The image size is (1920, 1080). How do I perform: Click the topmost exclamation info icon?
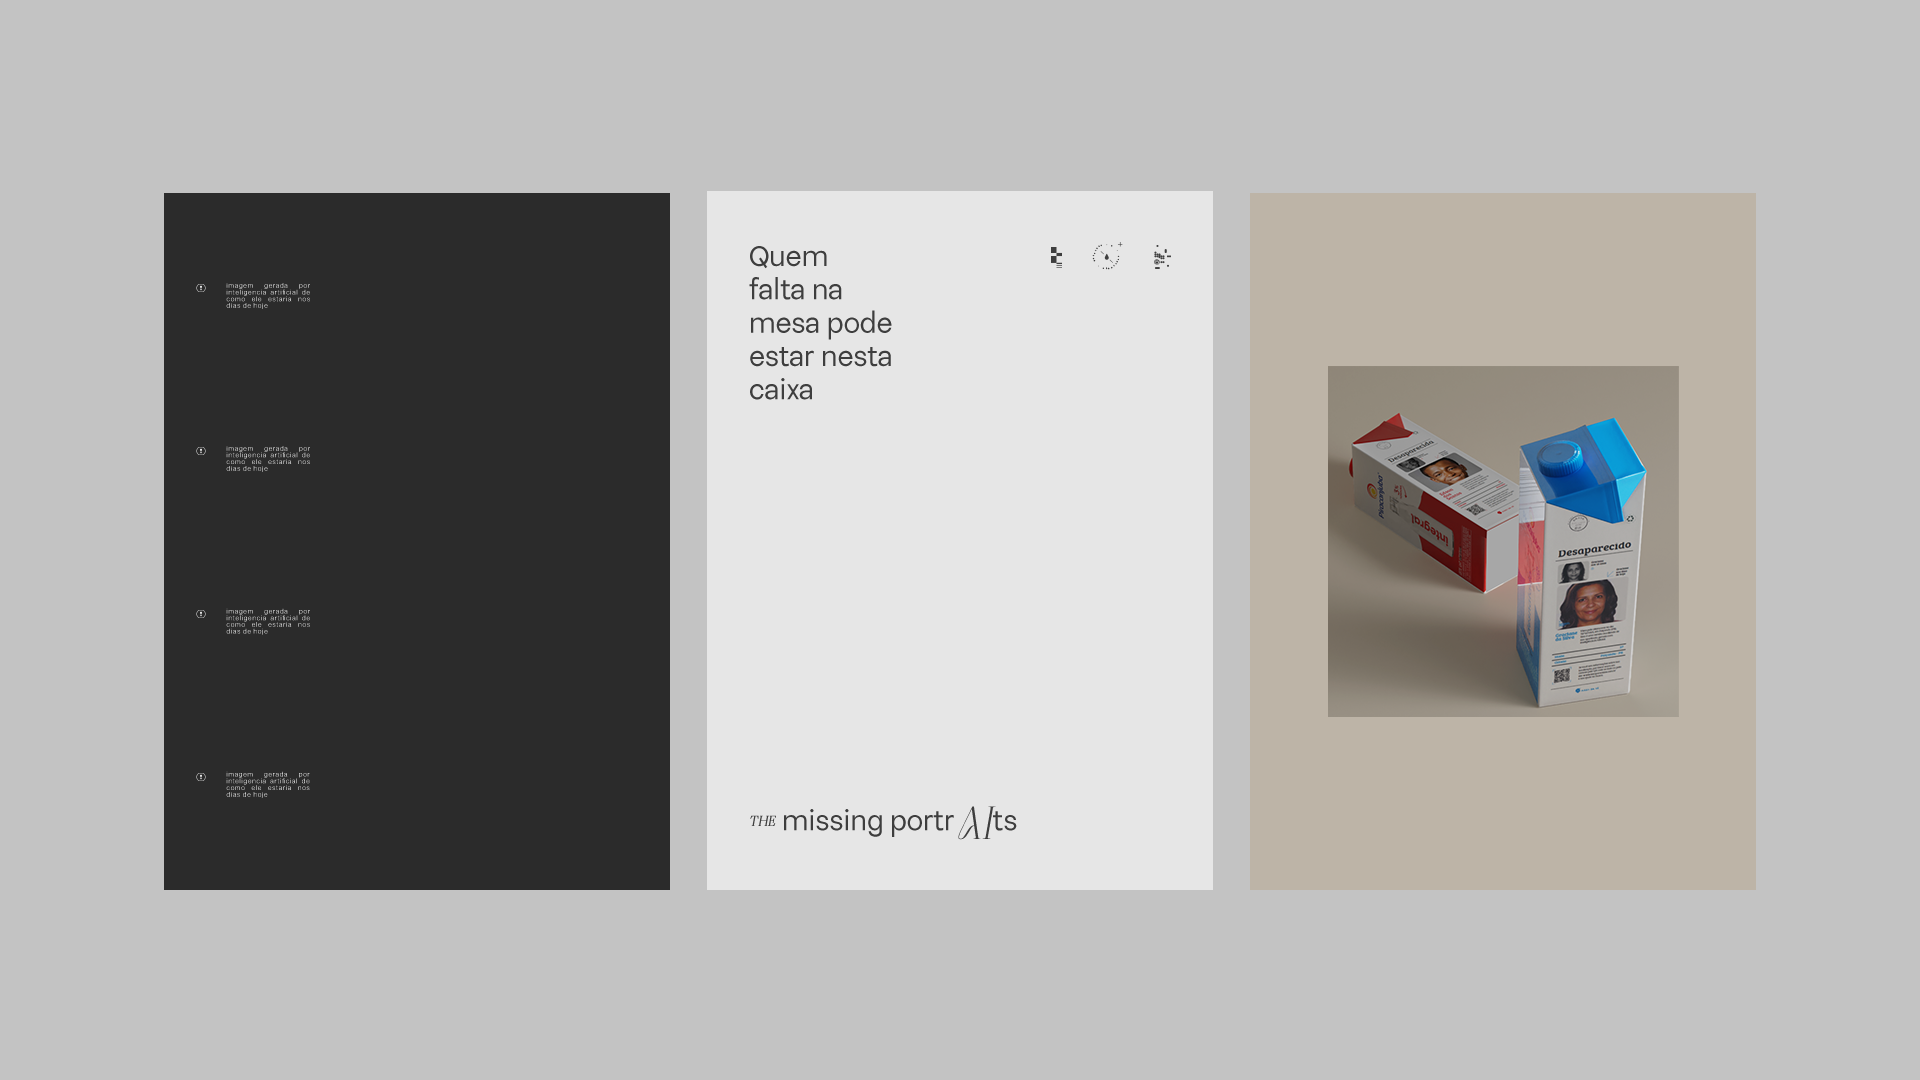(x=201, y=288)
